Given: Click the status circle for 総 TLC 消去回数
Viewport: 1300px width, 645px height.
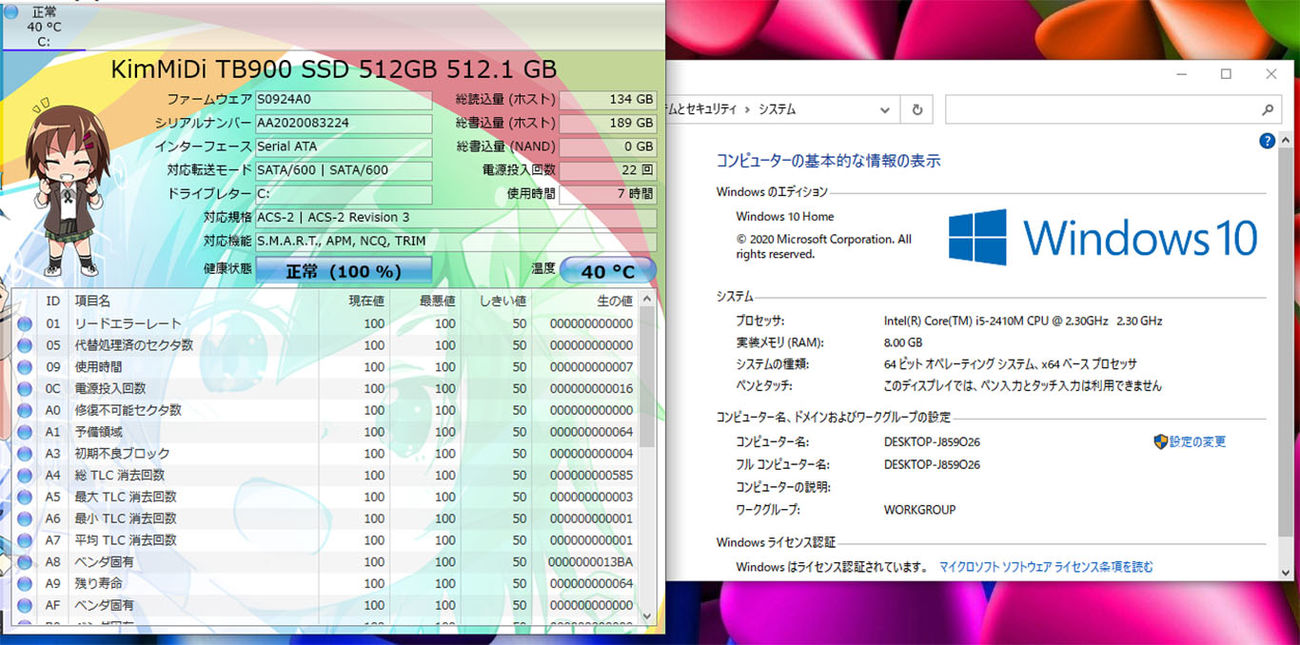Looking at the screenshot, I should (x=24, y=475).
